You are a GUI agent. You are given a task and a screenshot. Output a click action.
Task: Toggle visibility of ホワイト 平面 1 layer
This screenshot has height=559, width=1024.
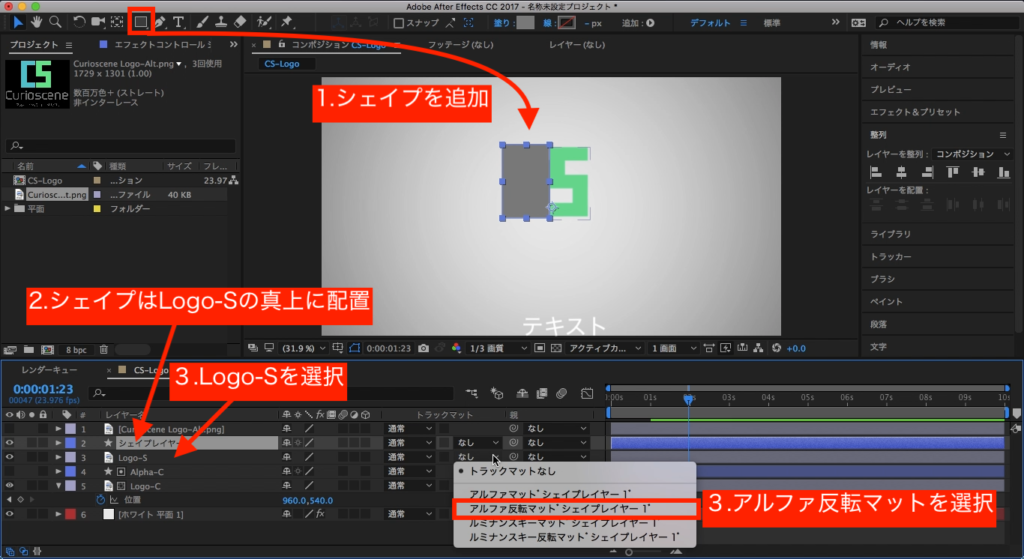coord(9,514)
